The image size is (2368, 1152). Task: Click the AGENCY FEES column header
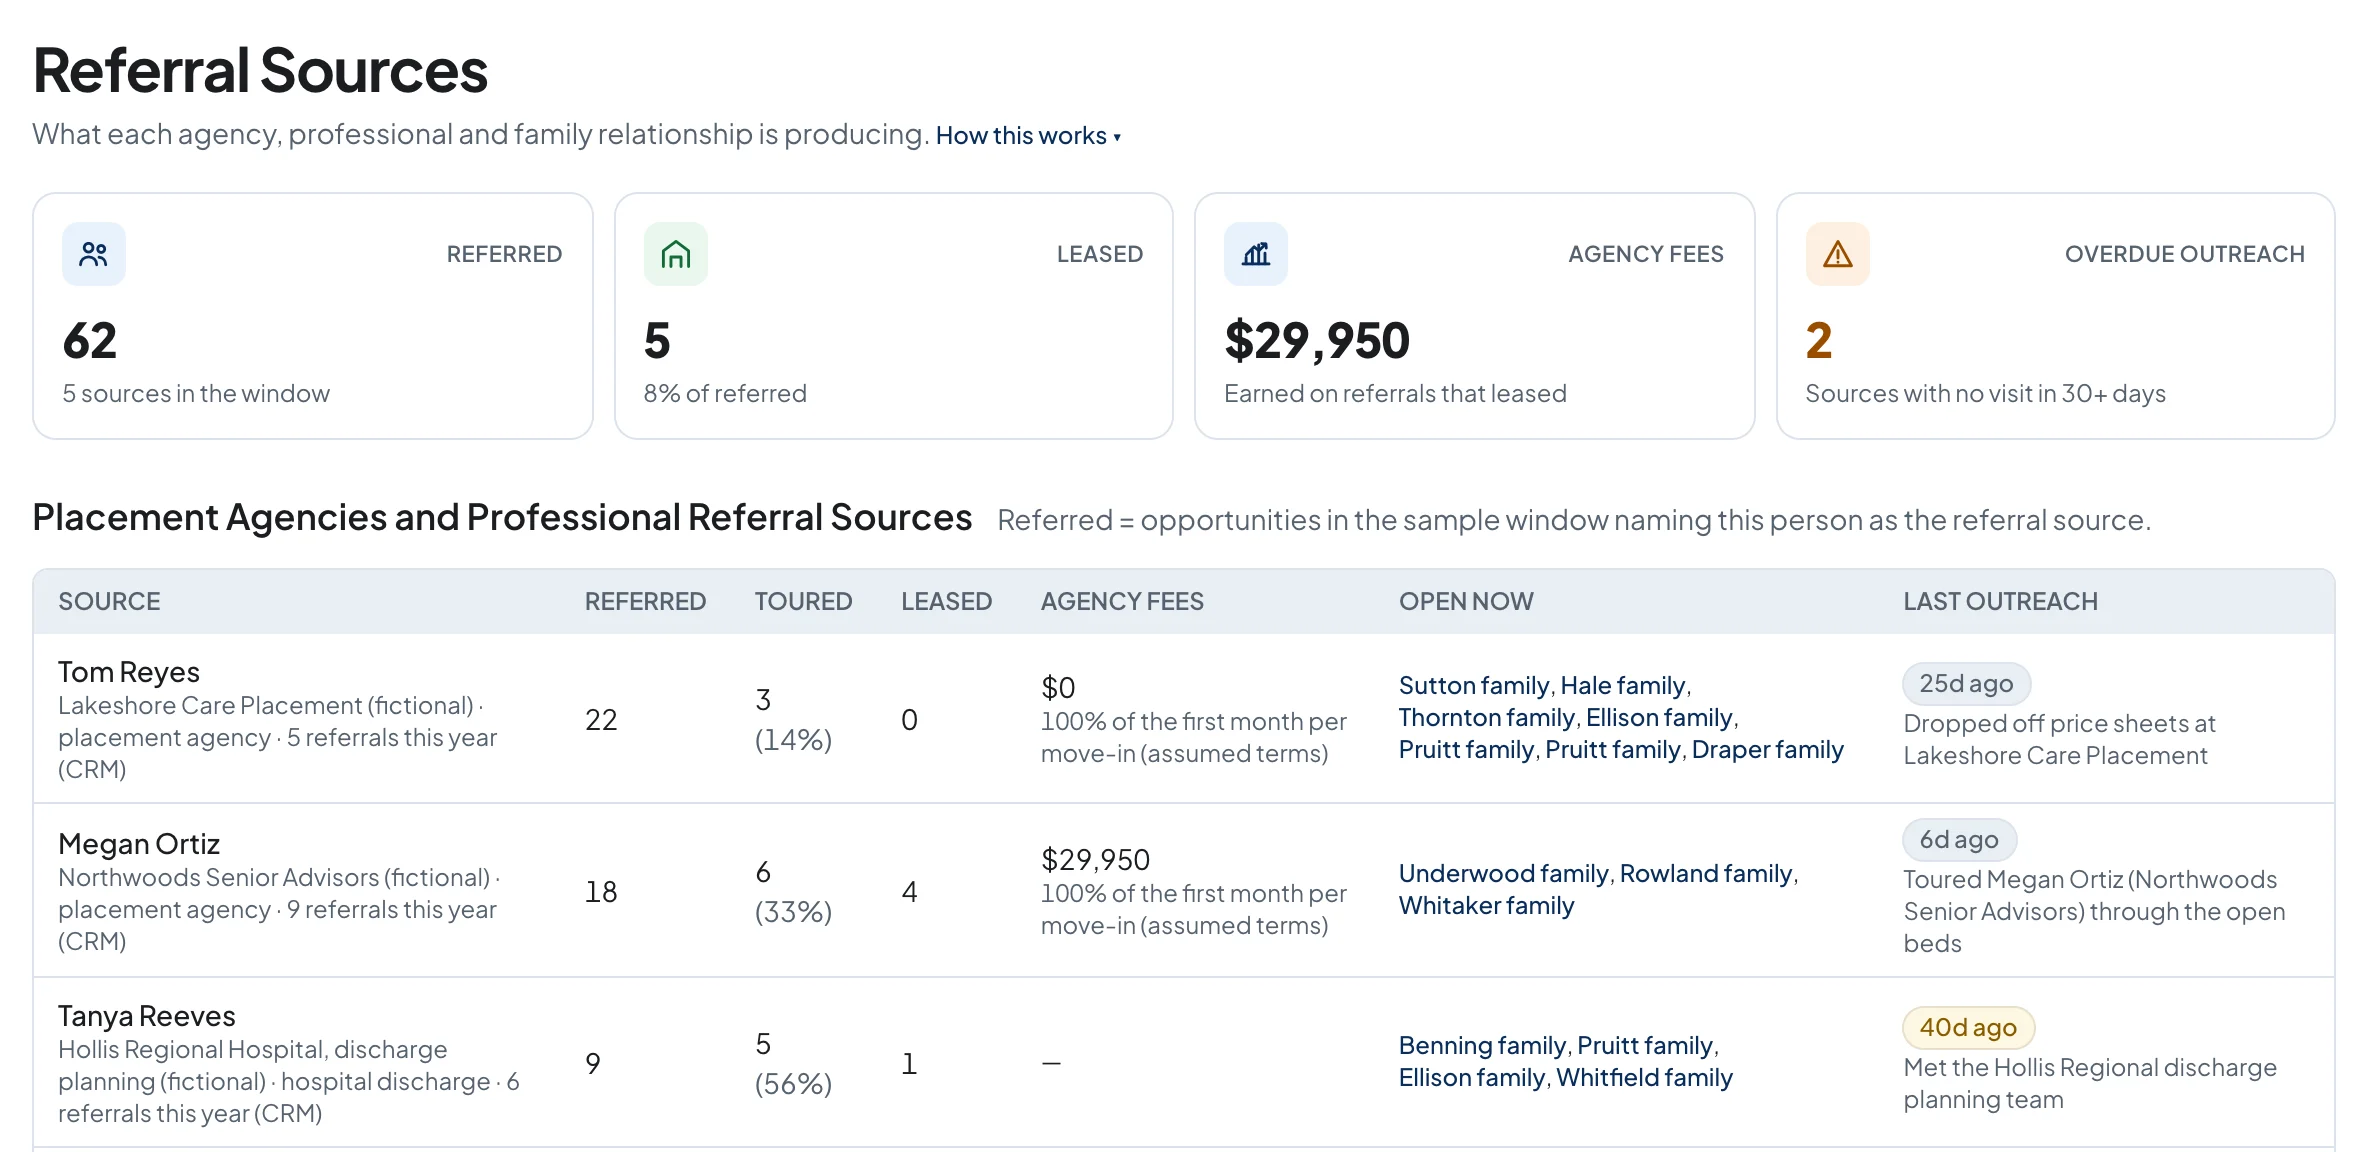pyautogui.click(x=1122, y=602)
